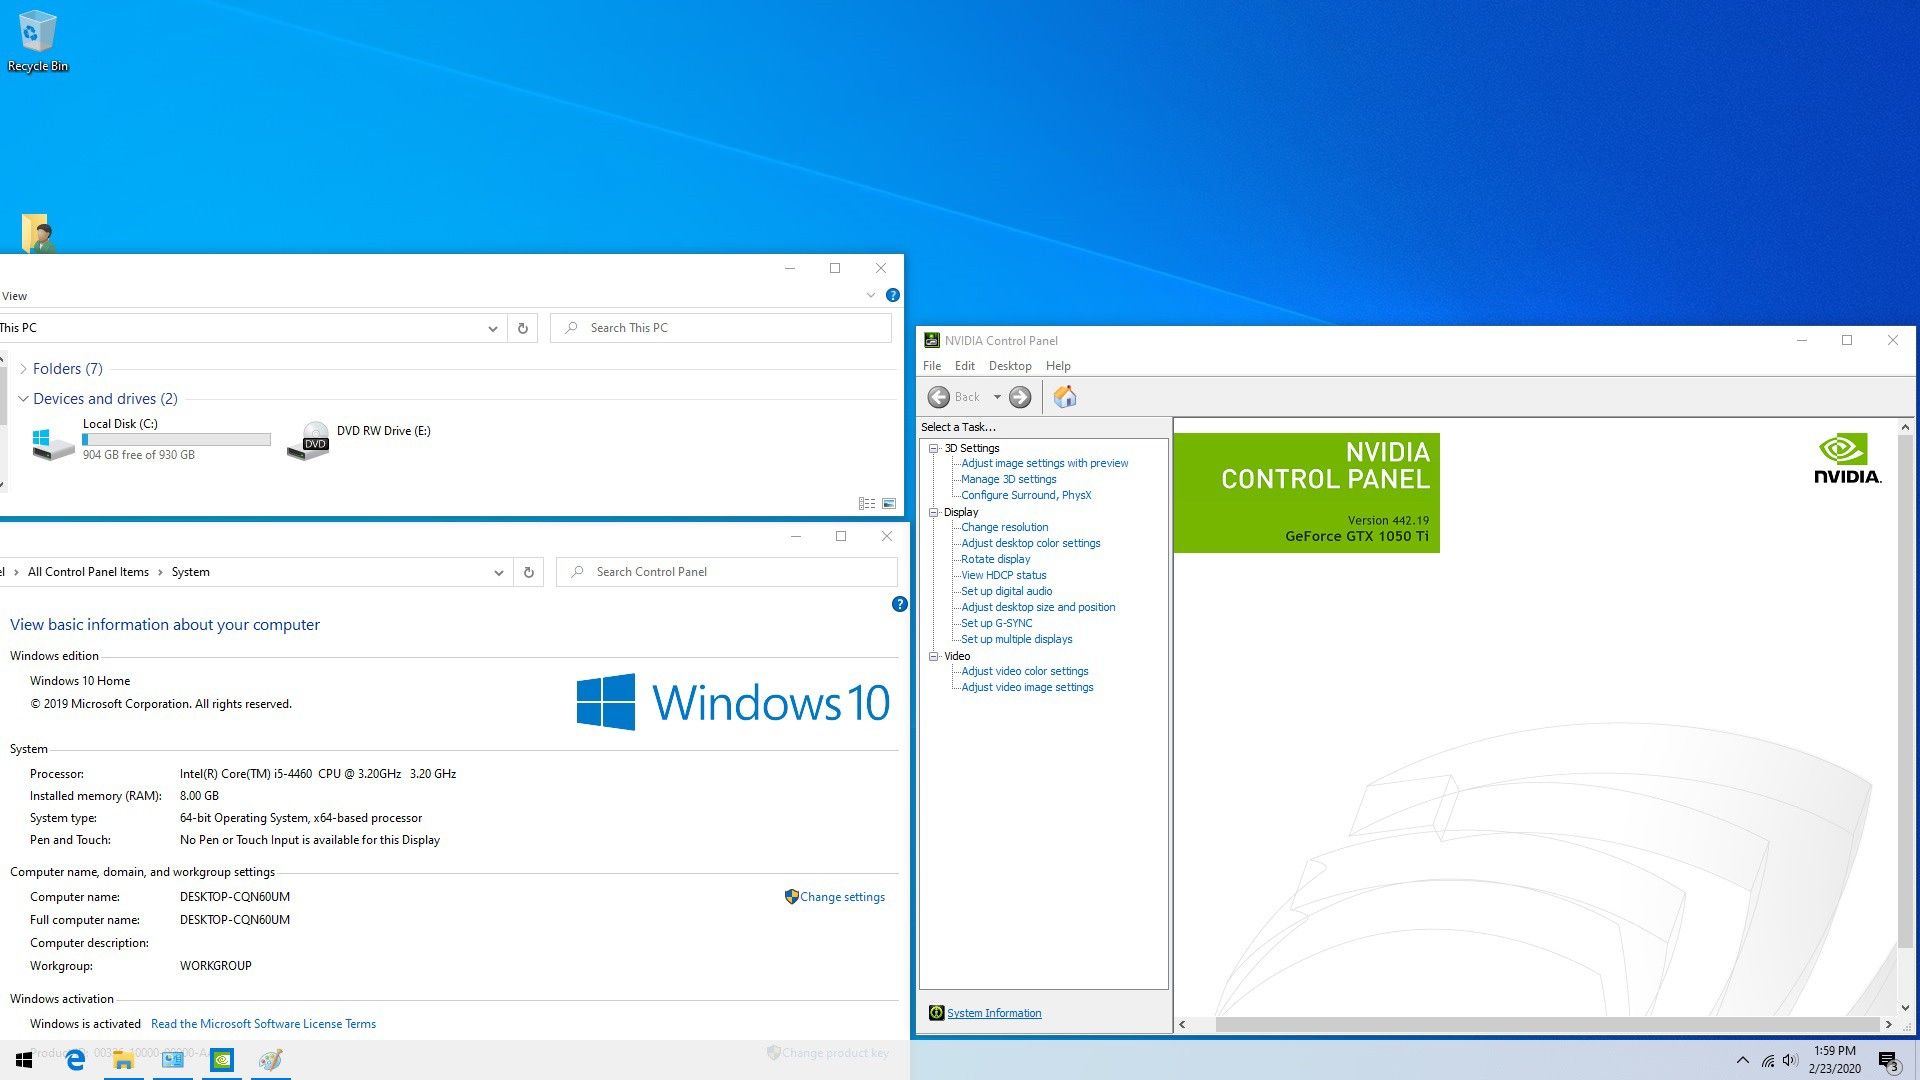Viewport: 1920px width, 1080px height.
Task: Collapse the Display tree node
Action: [x=934, y=512]
